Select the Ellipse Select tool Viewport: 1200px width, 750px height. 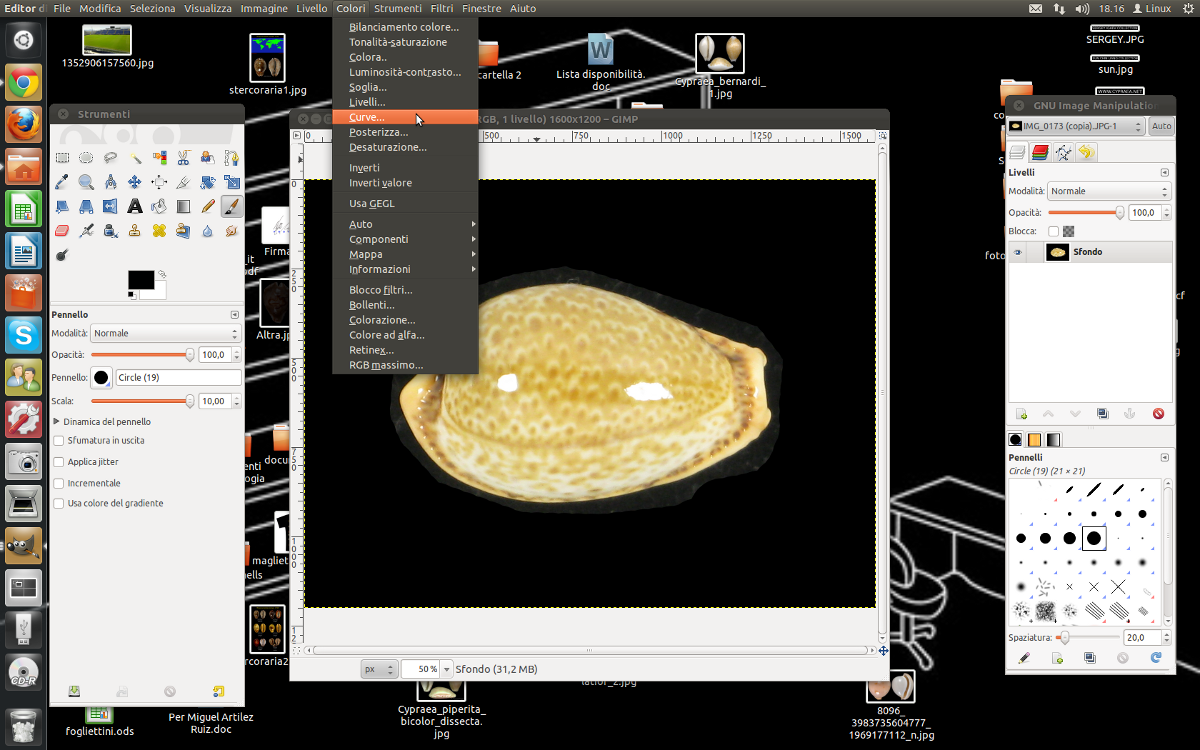(86, 158)
